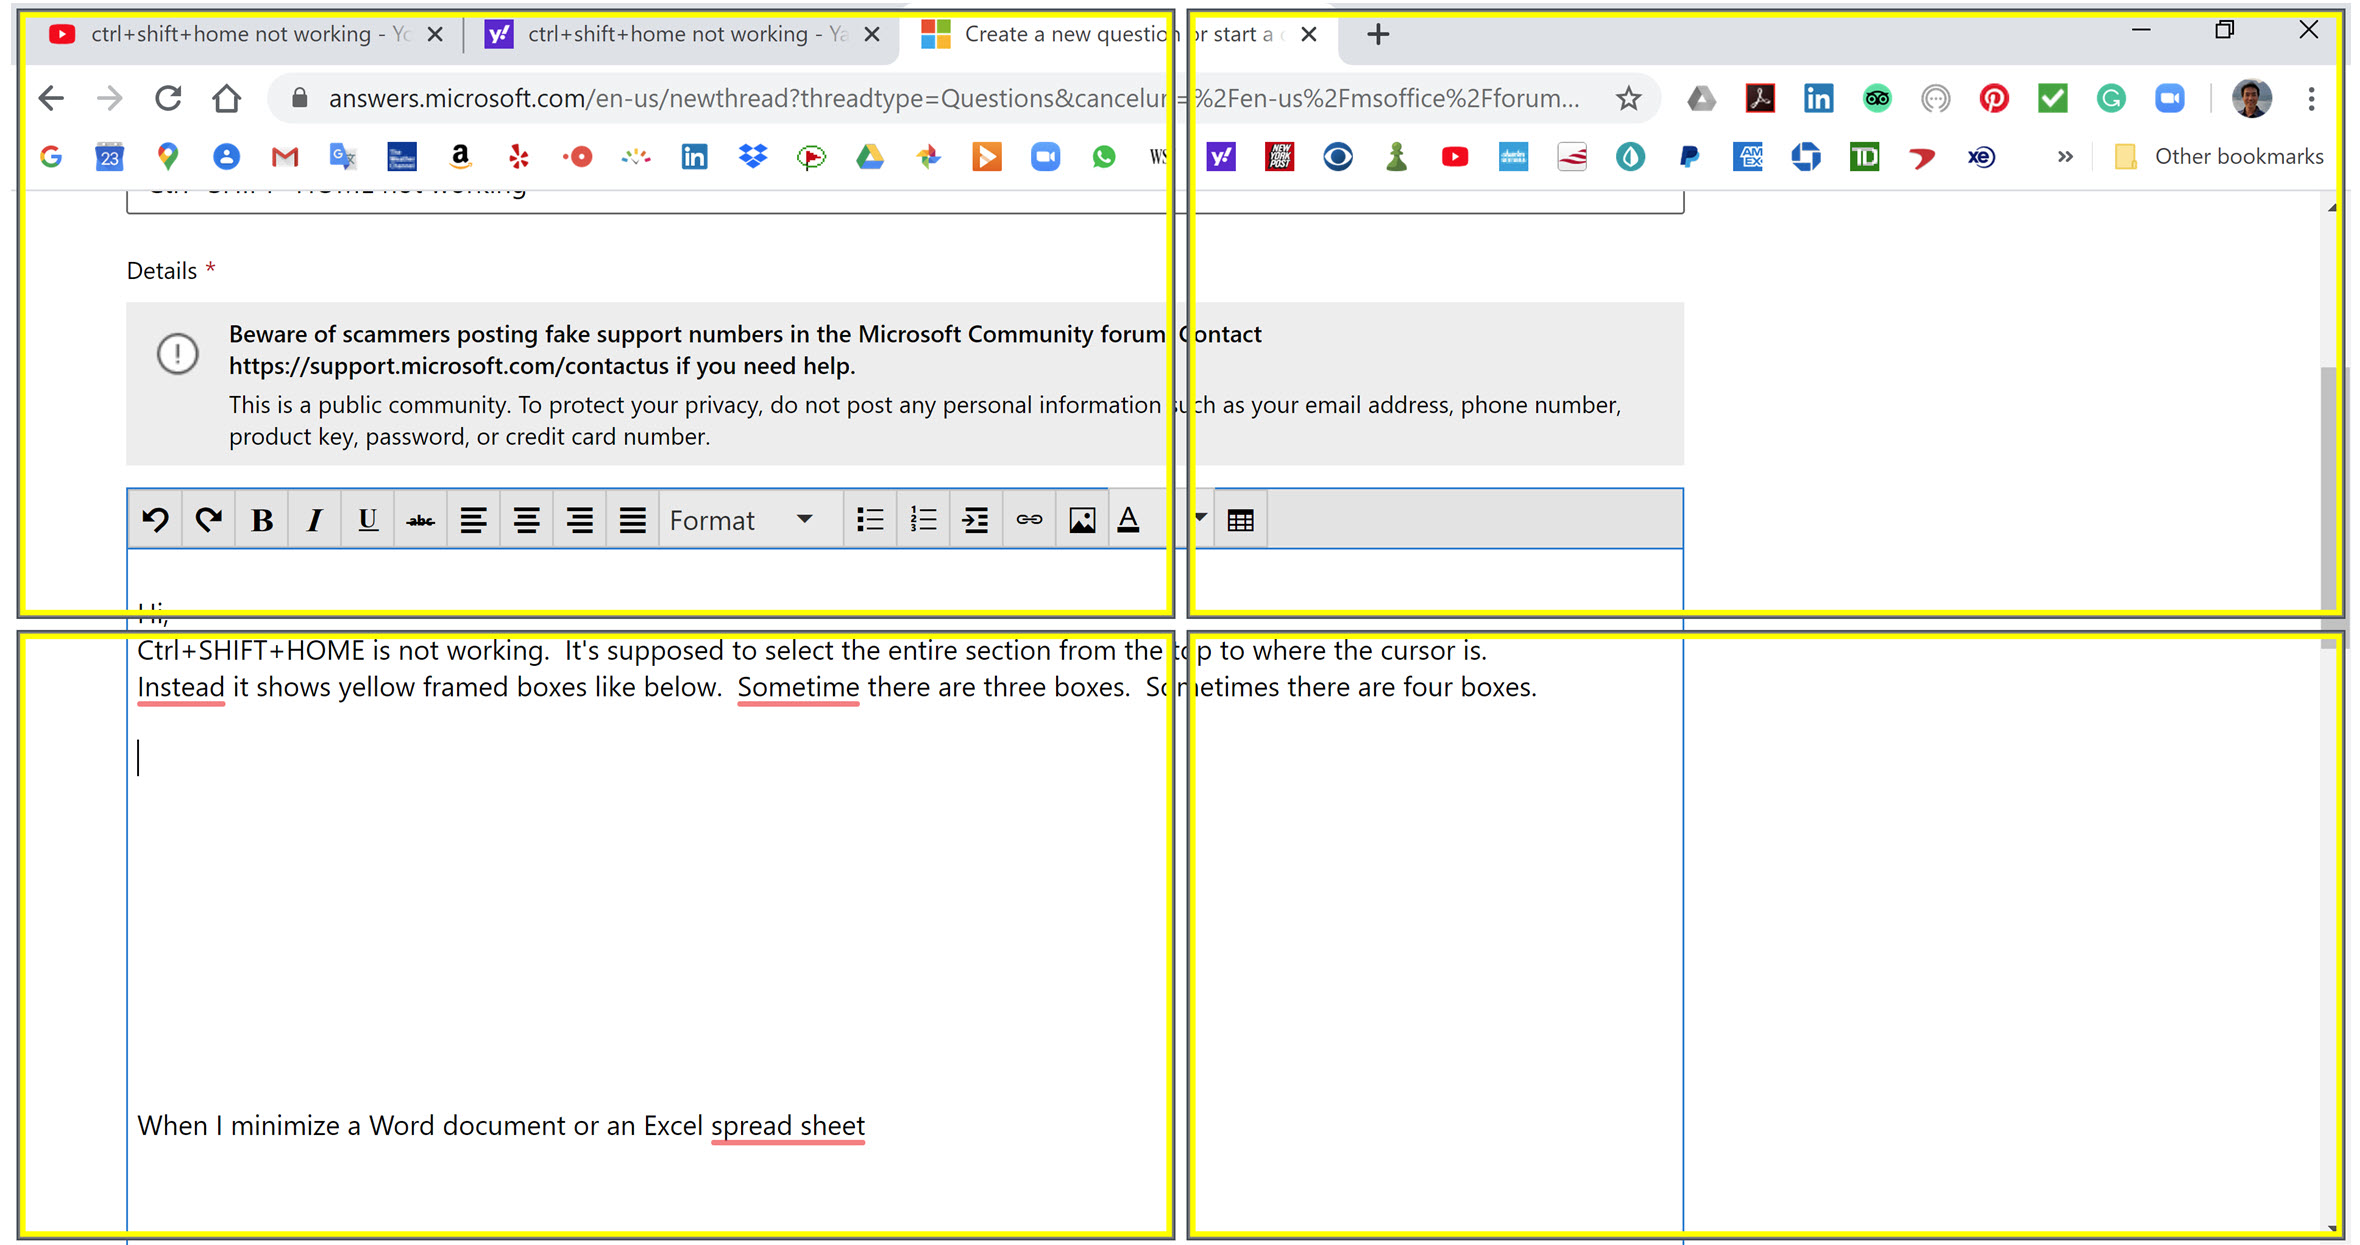Center align the text
Screen dimensions: 2360x1245
pyautogui.click(x=526, y=520)
